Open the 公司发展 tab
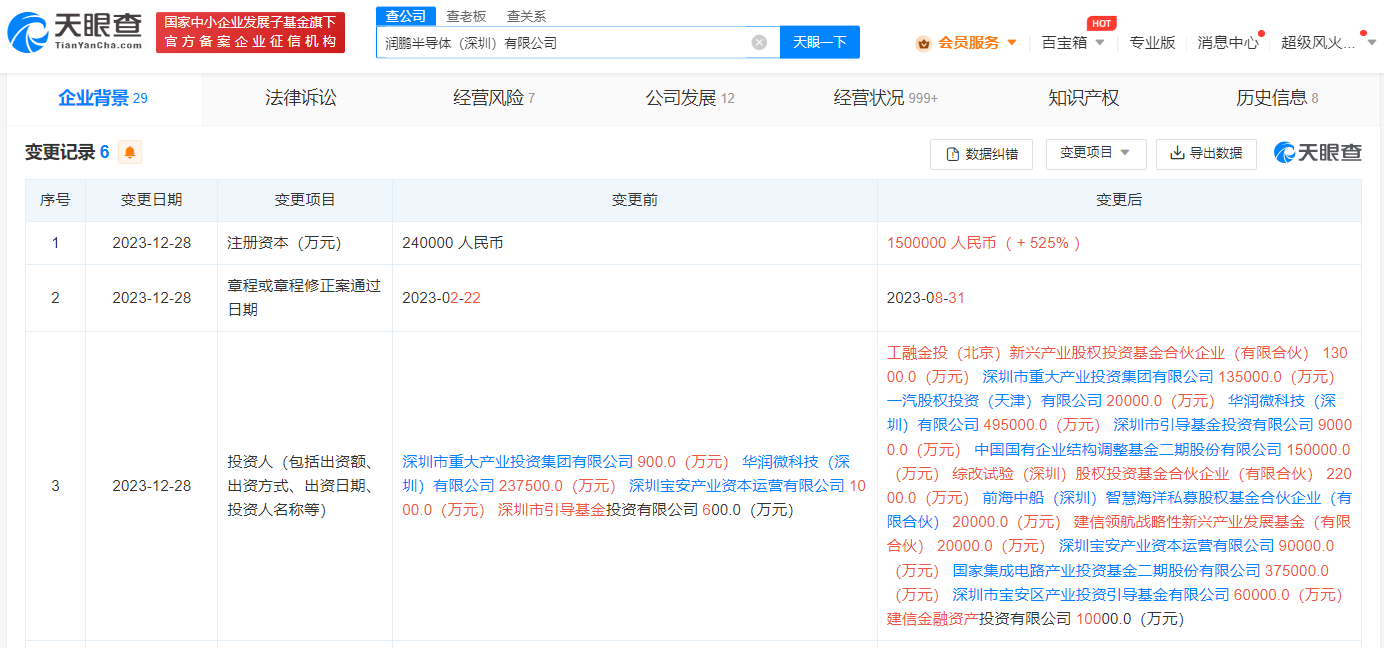This screenshot has height=648, width=1384. 690,98
